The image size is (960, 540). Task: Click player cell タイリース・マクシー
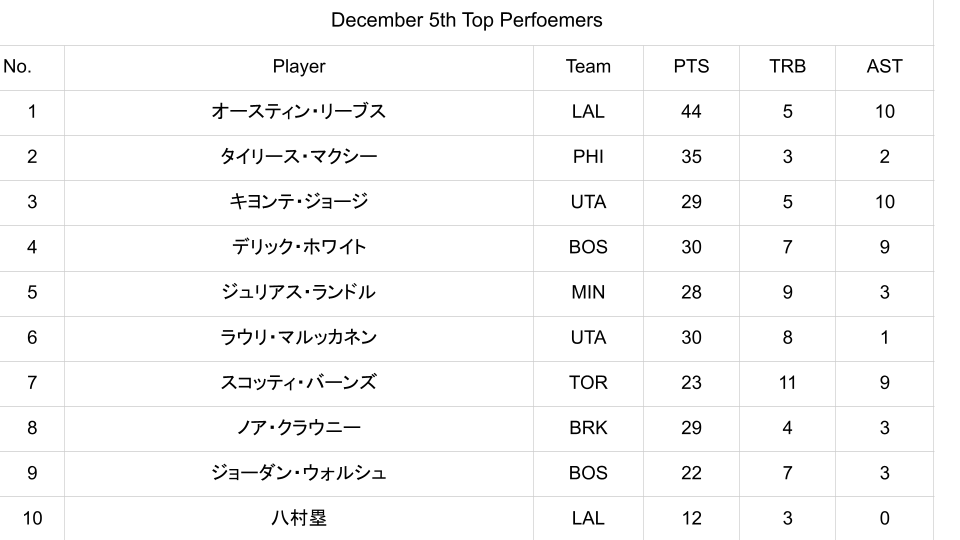(x=298, y=157)
